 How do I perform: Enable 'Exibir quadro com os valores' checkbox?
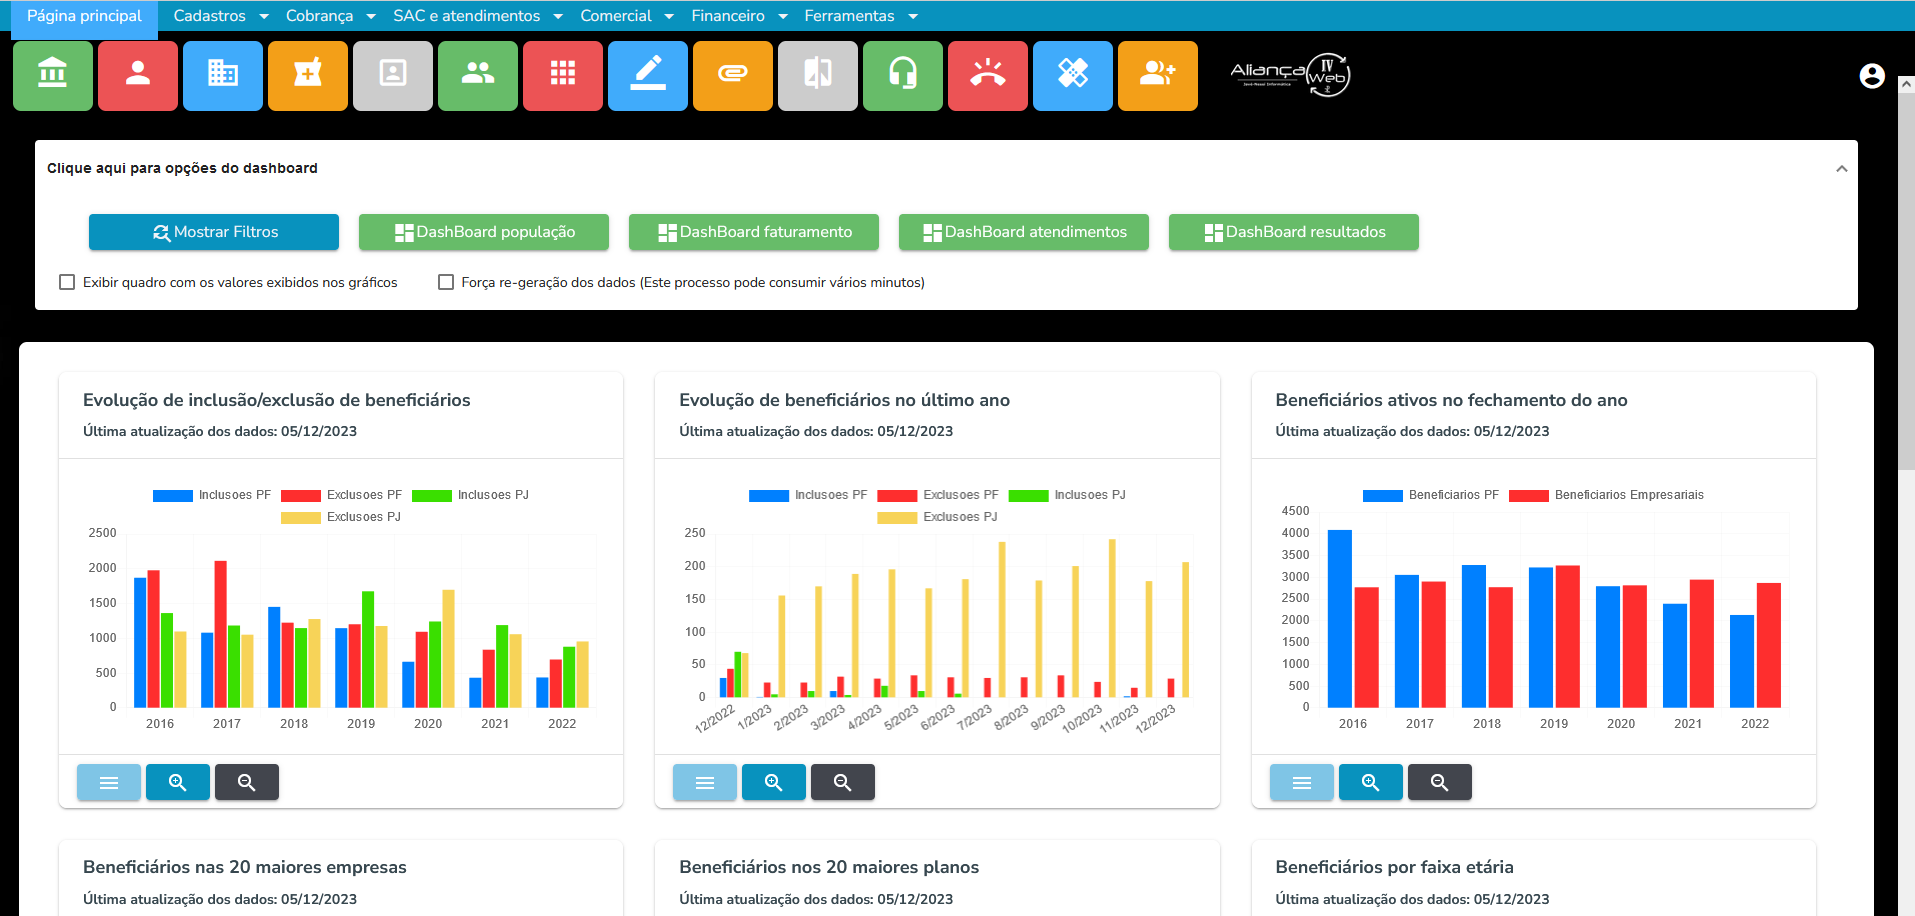click(67, 282)
